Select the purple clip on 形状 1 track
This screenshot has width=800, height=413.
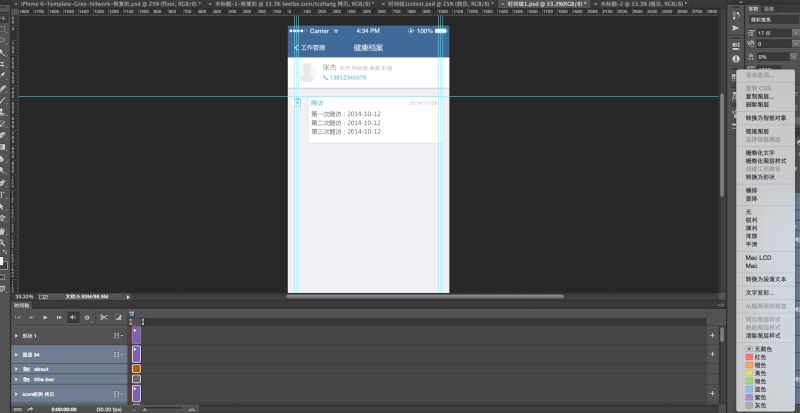coord(136,335)
